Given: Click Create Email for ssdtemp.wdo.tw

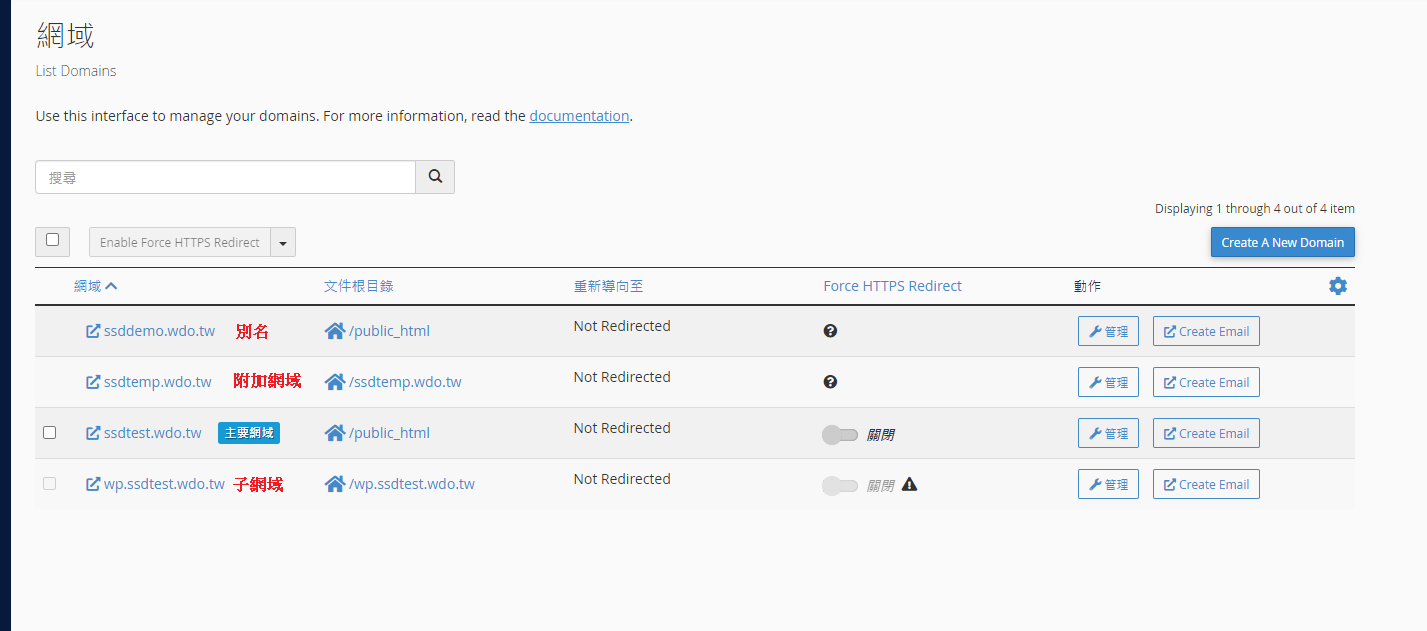Looking at the screenshot, I should click(1206, 382).
